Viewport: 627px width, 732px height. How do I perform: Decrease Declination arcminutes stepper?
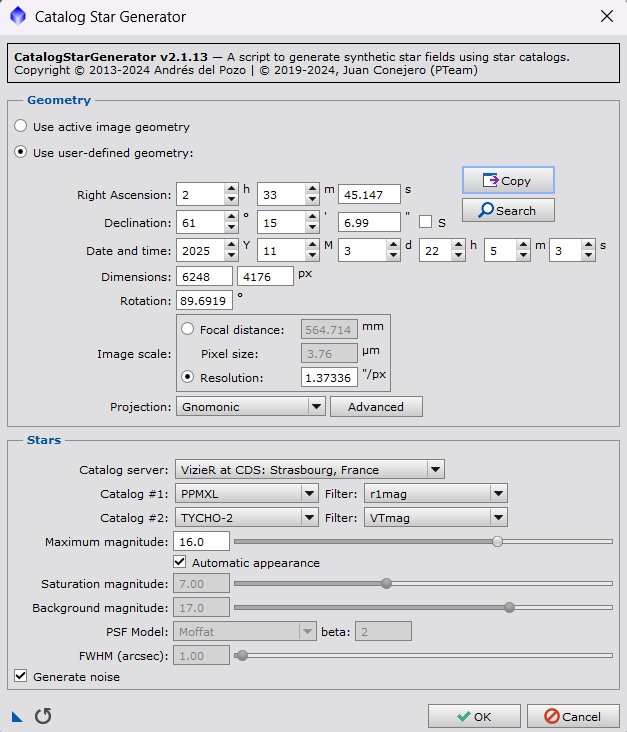[x=312, y=227]
